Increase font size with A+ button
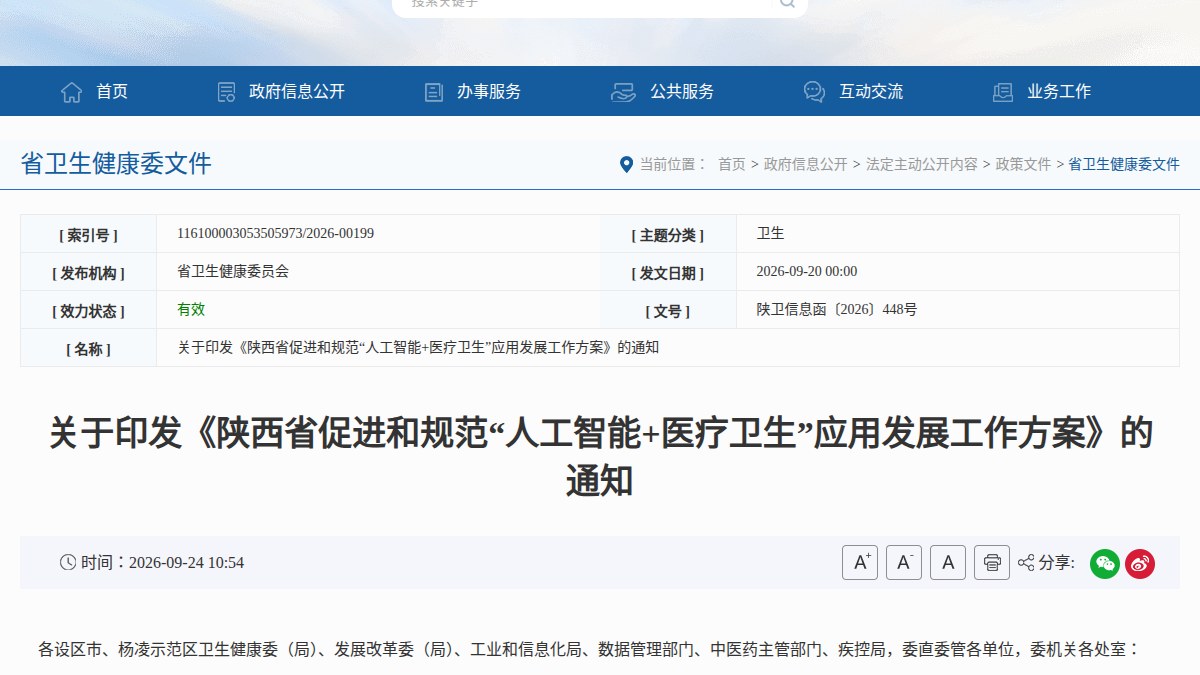Screen dimensions: 1200x675 click(860, 563)
